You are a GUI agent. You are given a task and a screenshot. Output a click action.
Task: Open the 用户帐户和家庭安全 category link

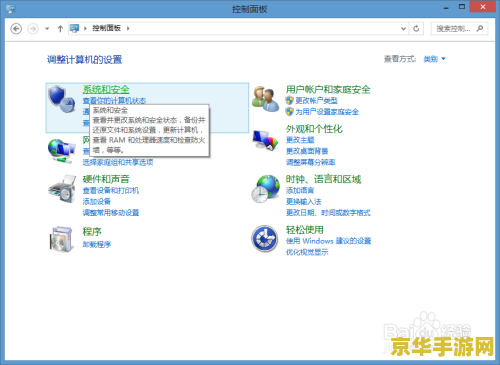(328, 89)
